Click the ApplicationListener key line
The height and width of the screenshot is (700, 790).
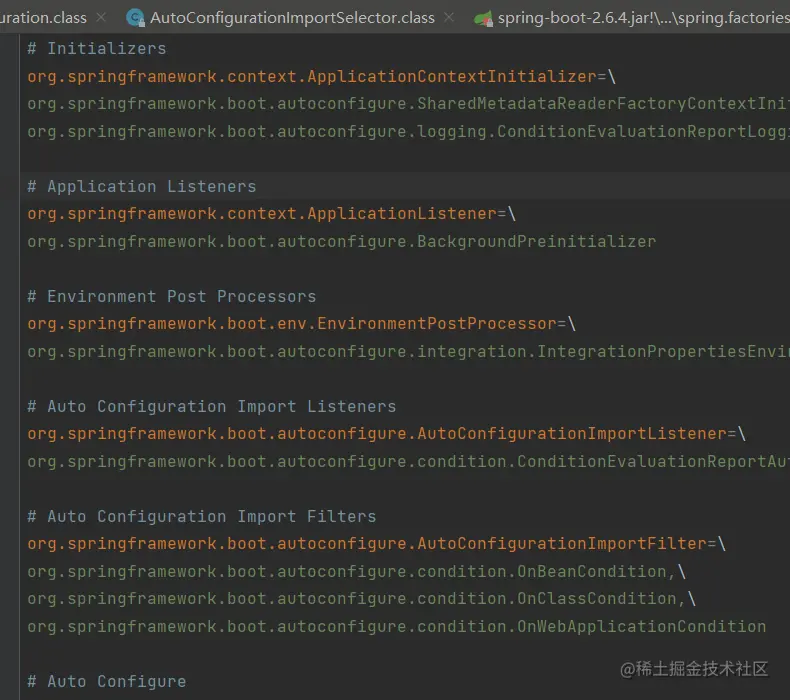[x=272, y=214]
